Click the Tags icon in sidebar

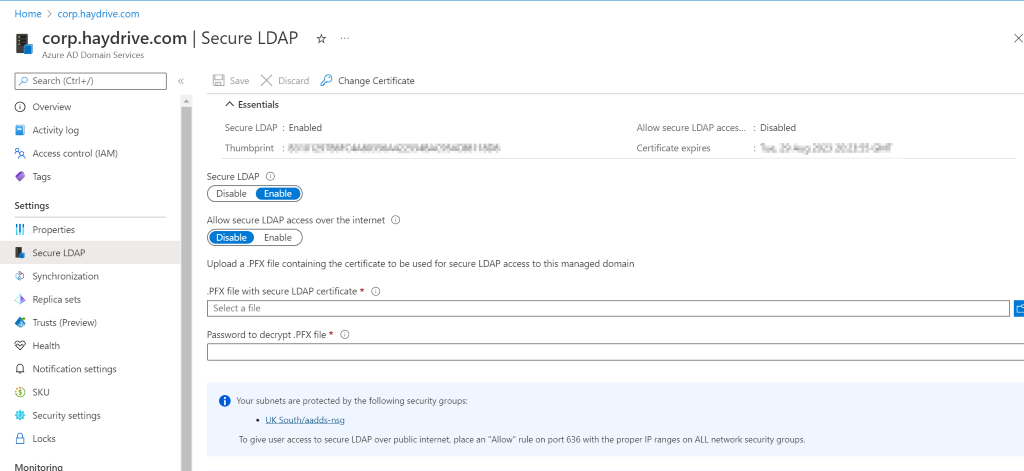(x=20, y=176)
